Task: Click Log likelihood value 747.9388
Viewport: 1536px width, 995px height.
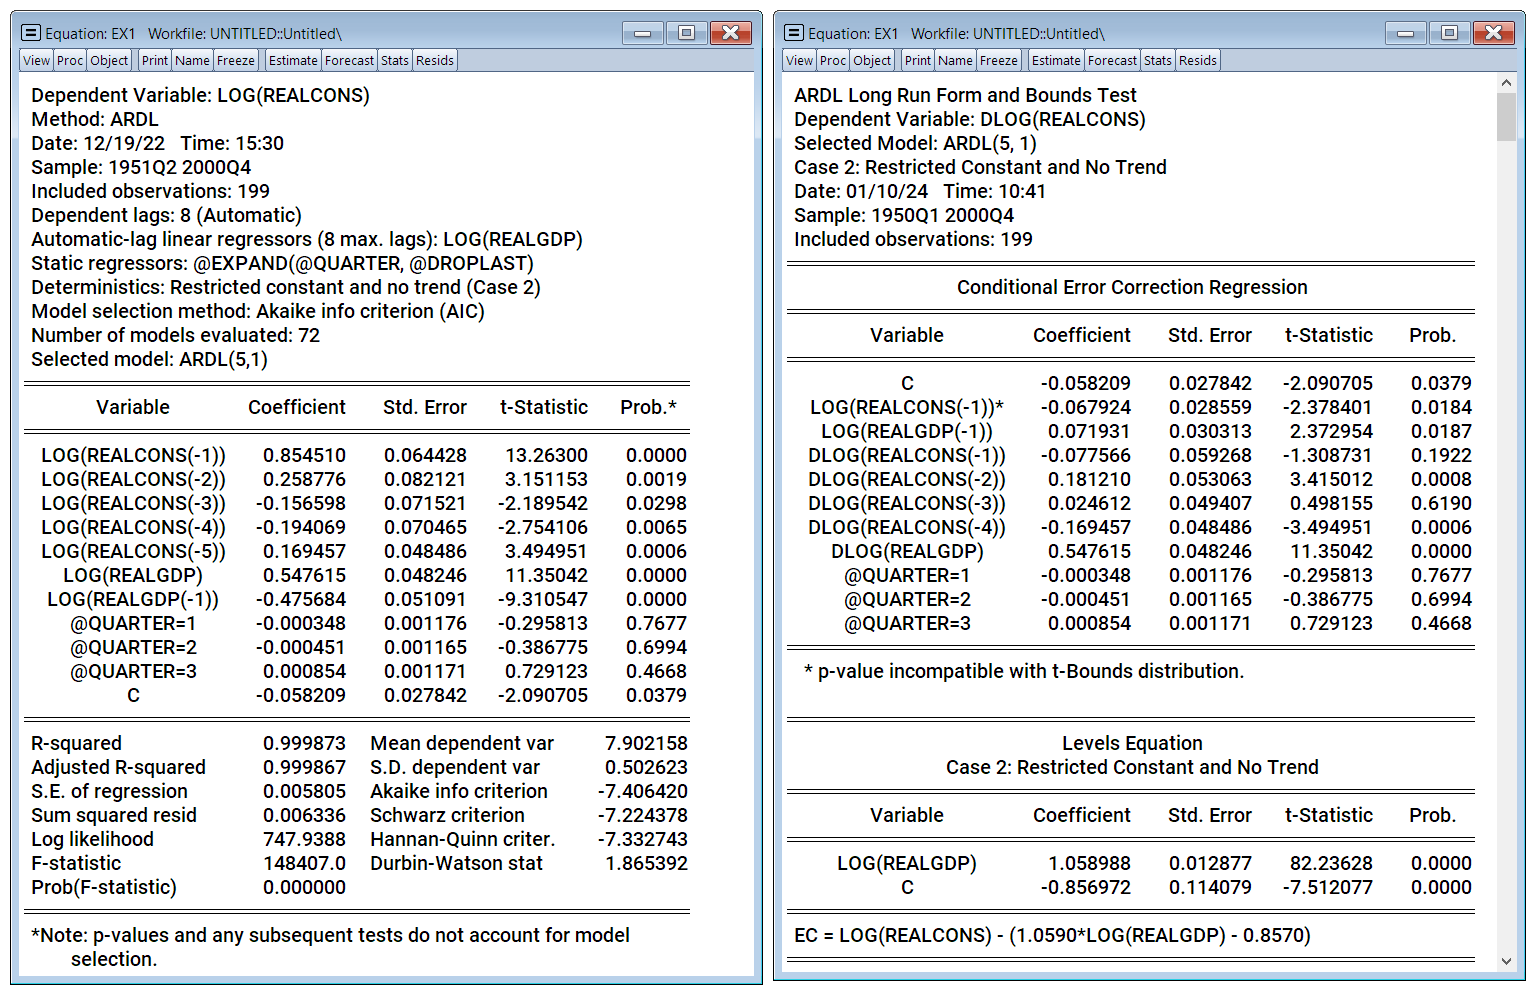Action: (x=304, y=839)
